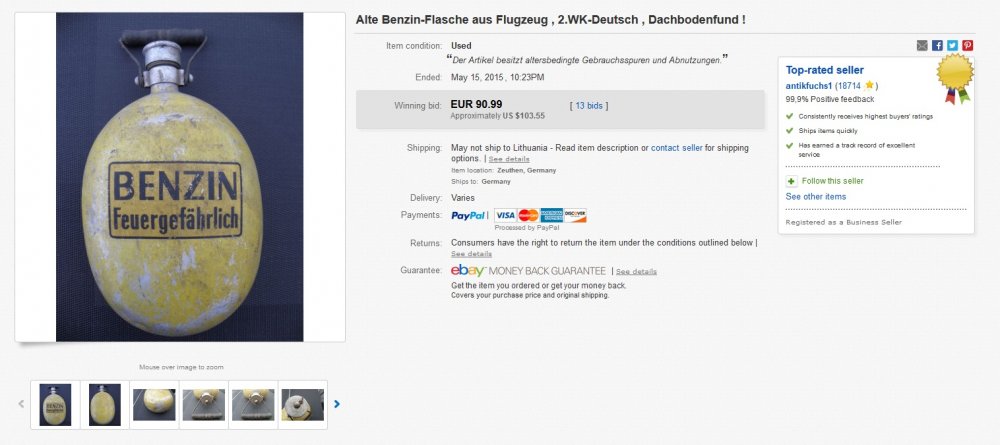1000x445 pixels.
Task: Expand shipping options See details
Action: point(509,159)
